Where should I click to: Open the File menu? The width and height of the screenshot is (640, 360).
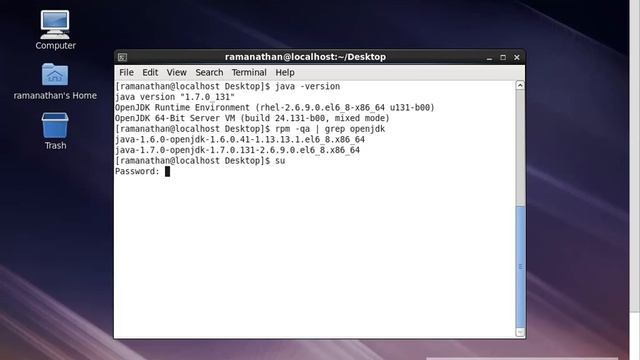pyautogui.click(x=126, y=72)
